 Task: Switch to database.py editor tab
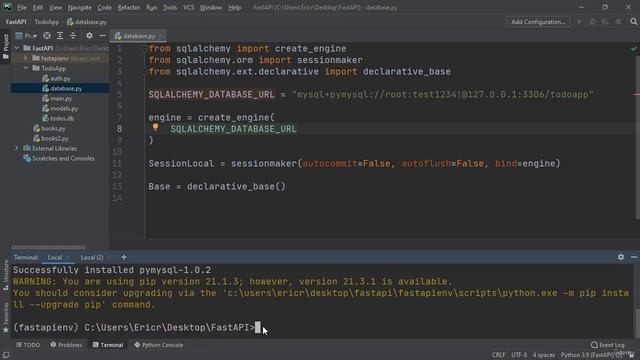[x=138, y=36]
